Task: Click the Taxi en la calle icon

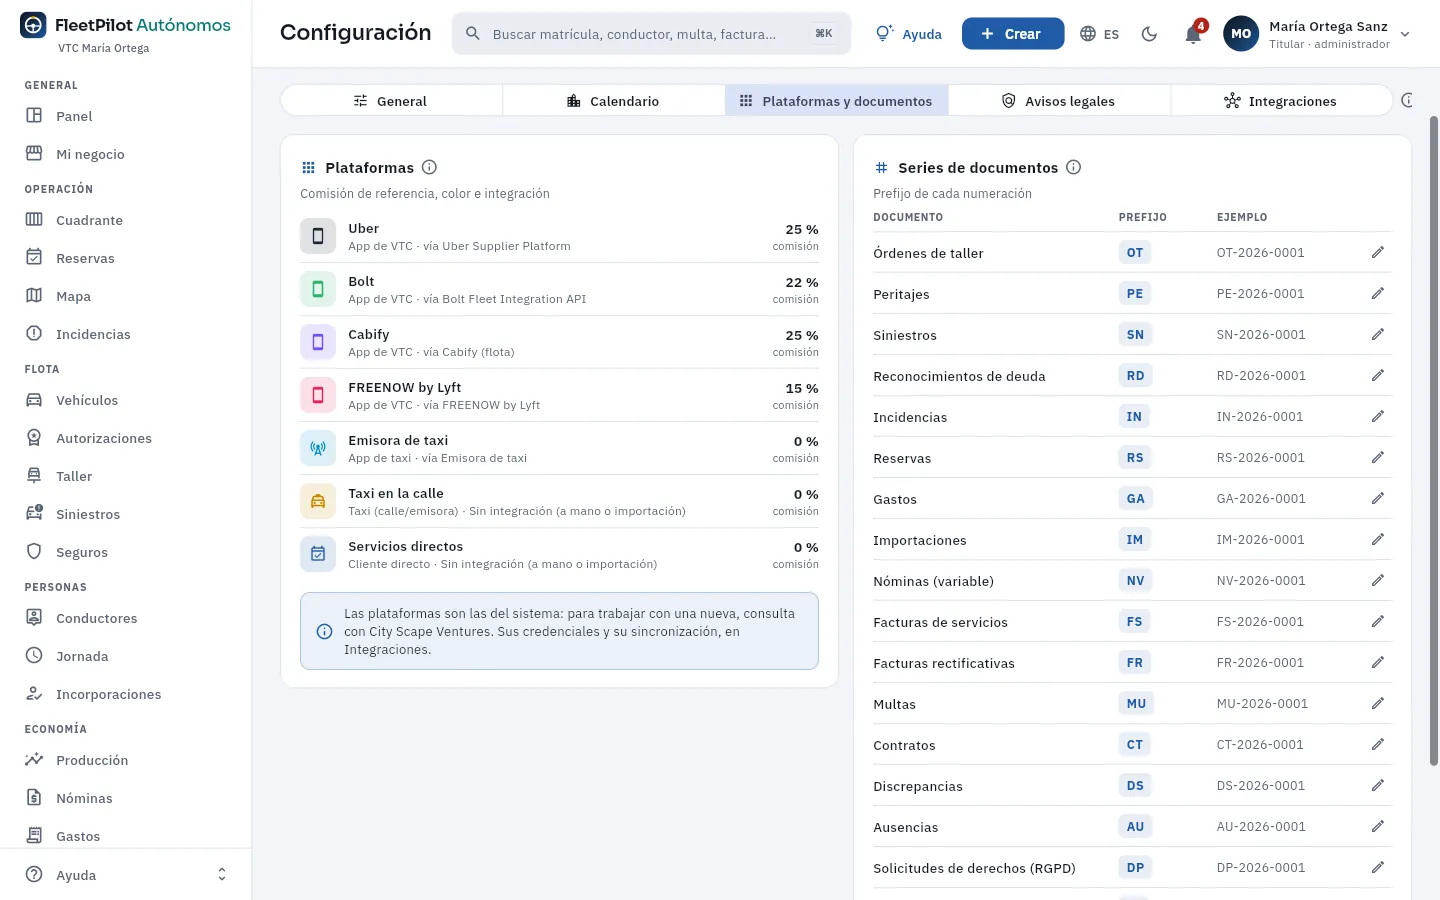Action: (318, 501)
